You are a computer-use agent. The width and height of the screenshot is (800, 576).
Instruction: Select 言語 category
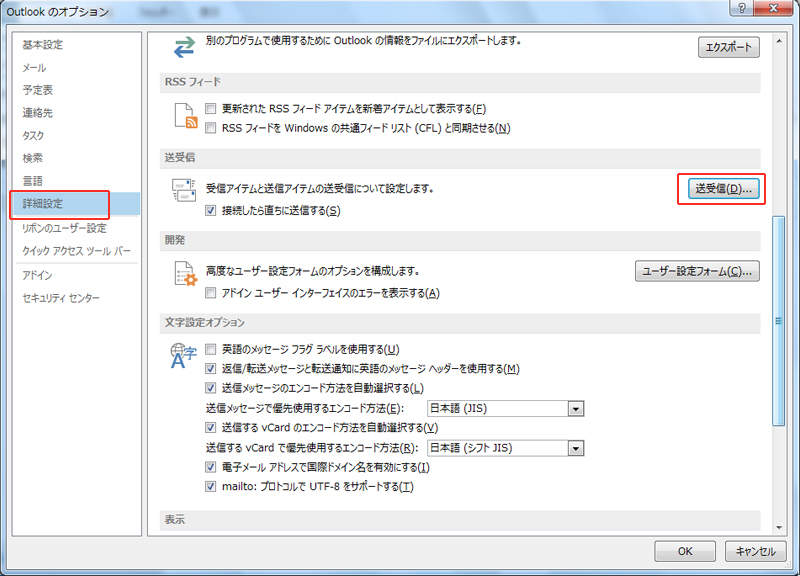76,181
